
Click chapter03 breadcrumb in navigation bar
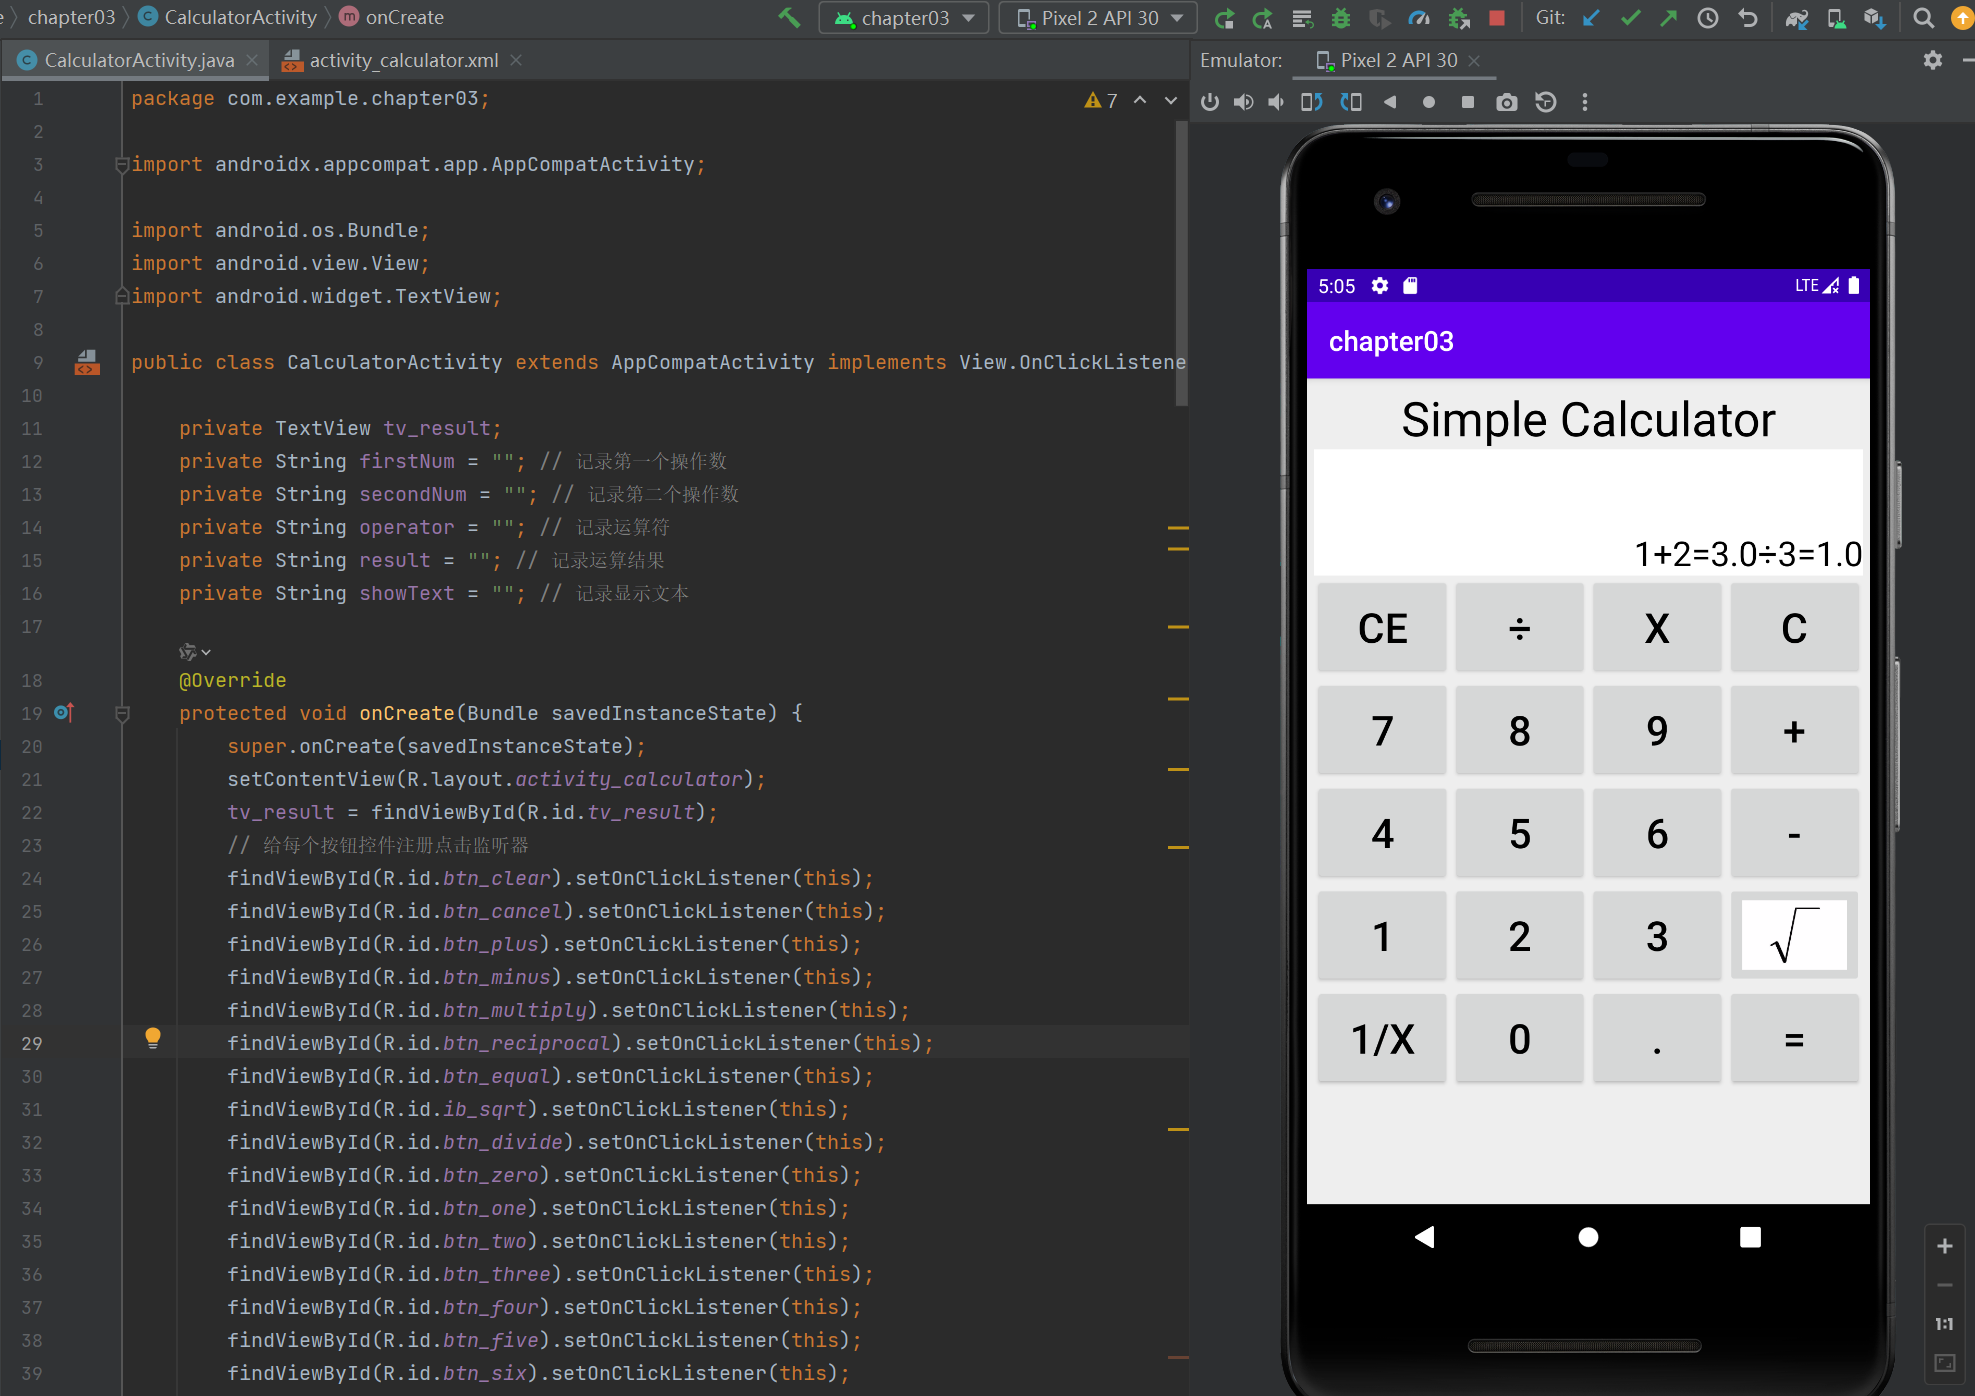[71, 17]
